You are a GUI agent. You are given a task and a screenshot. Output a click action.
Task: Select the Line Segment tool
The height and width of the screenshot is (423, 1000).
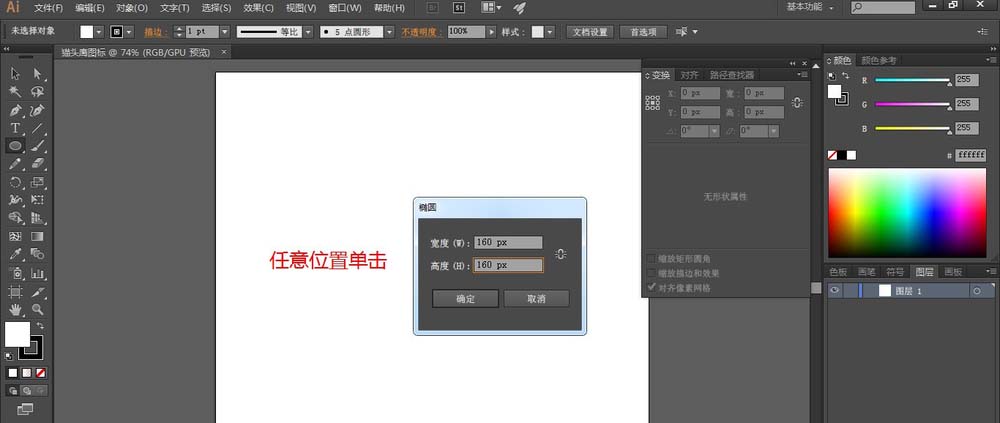tap(38, 128)
